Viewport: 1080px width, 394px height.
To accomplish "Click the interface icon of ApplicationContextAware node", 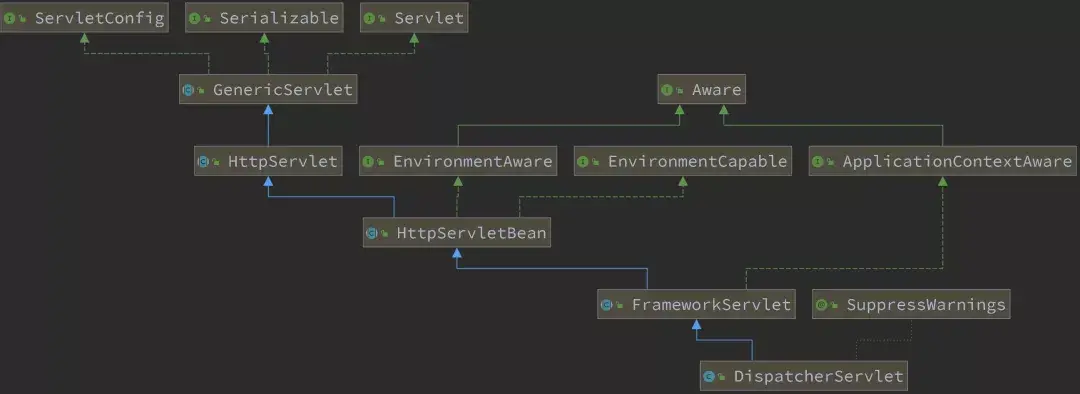I will 818,162.
